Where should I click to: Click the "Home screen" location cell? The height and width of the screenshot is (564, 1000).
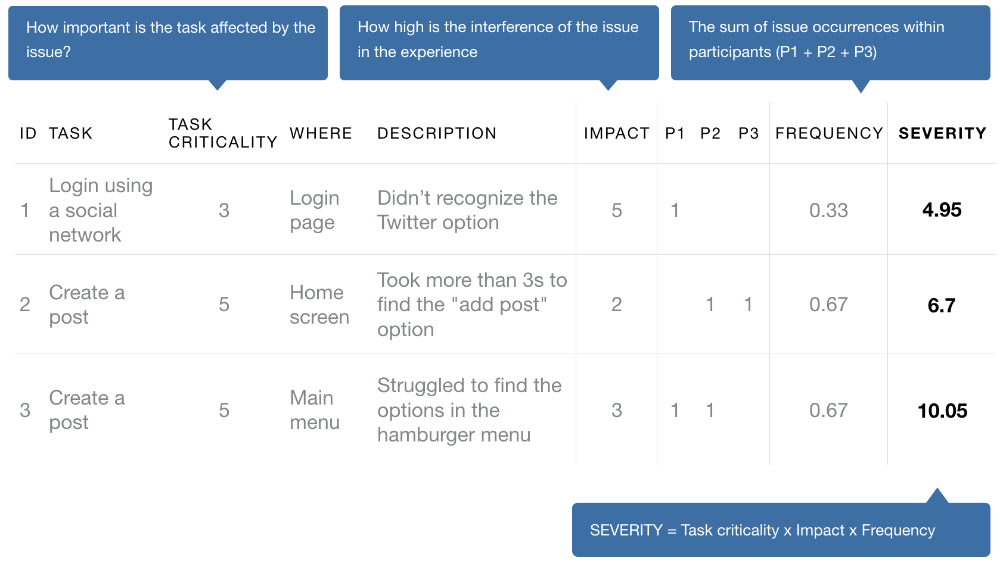coord(319,305)
